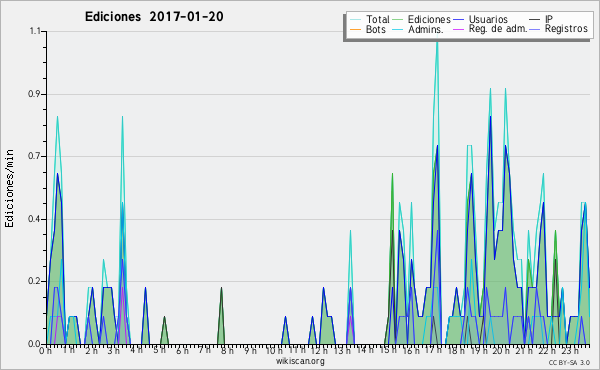The image size is (600, 370).
Task: Click the chart title Ediciones 2017-01-20
Action: (154, 16)
